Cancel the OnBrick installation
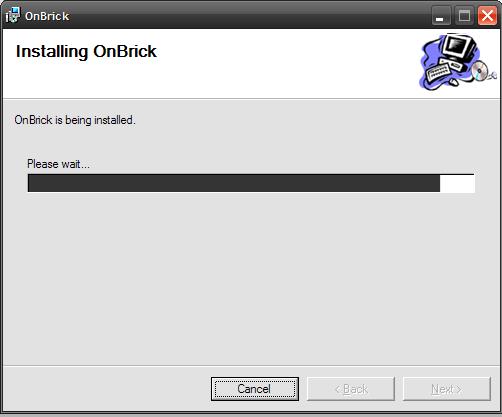The image size is (502, 417). pyautogui.click(x=255, y=389)
